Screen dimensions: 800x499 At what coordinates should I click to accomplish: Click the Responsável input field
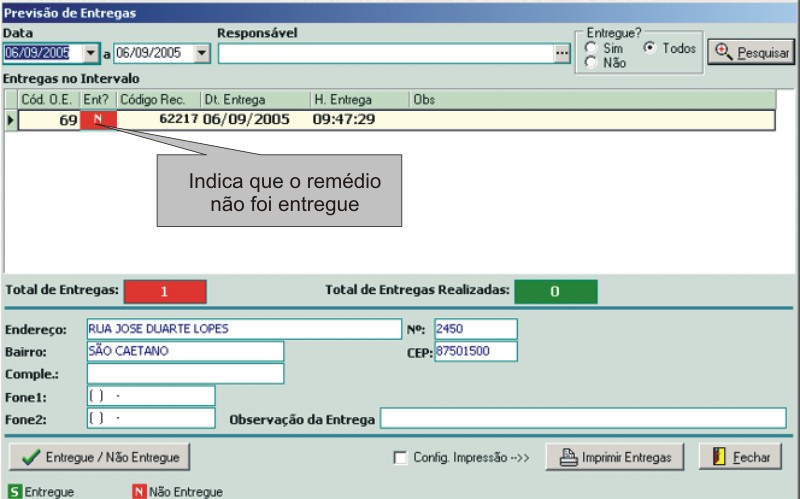tap(386, 54)
